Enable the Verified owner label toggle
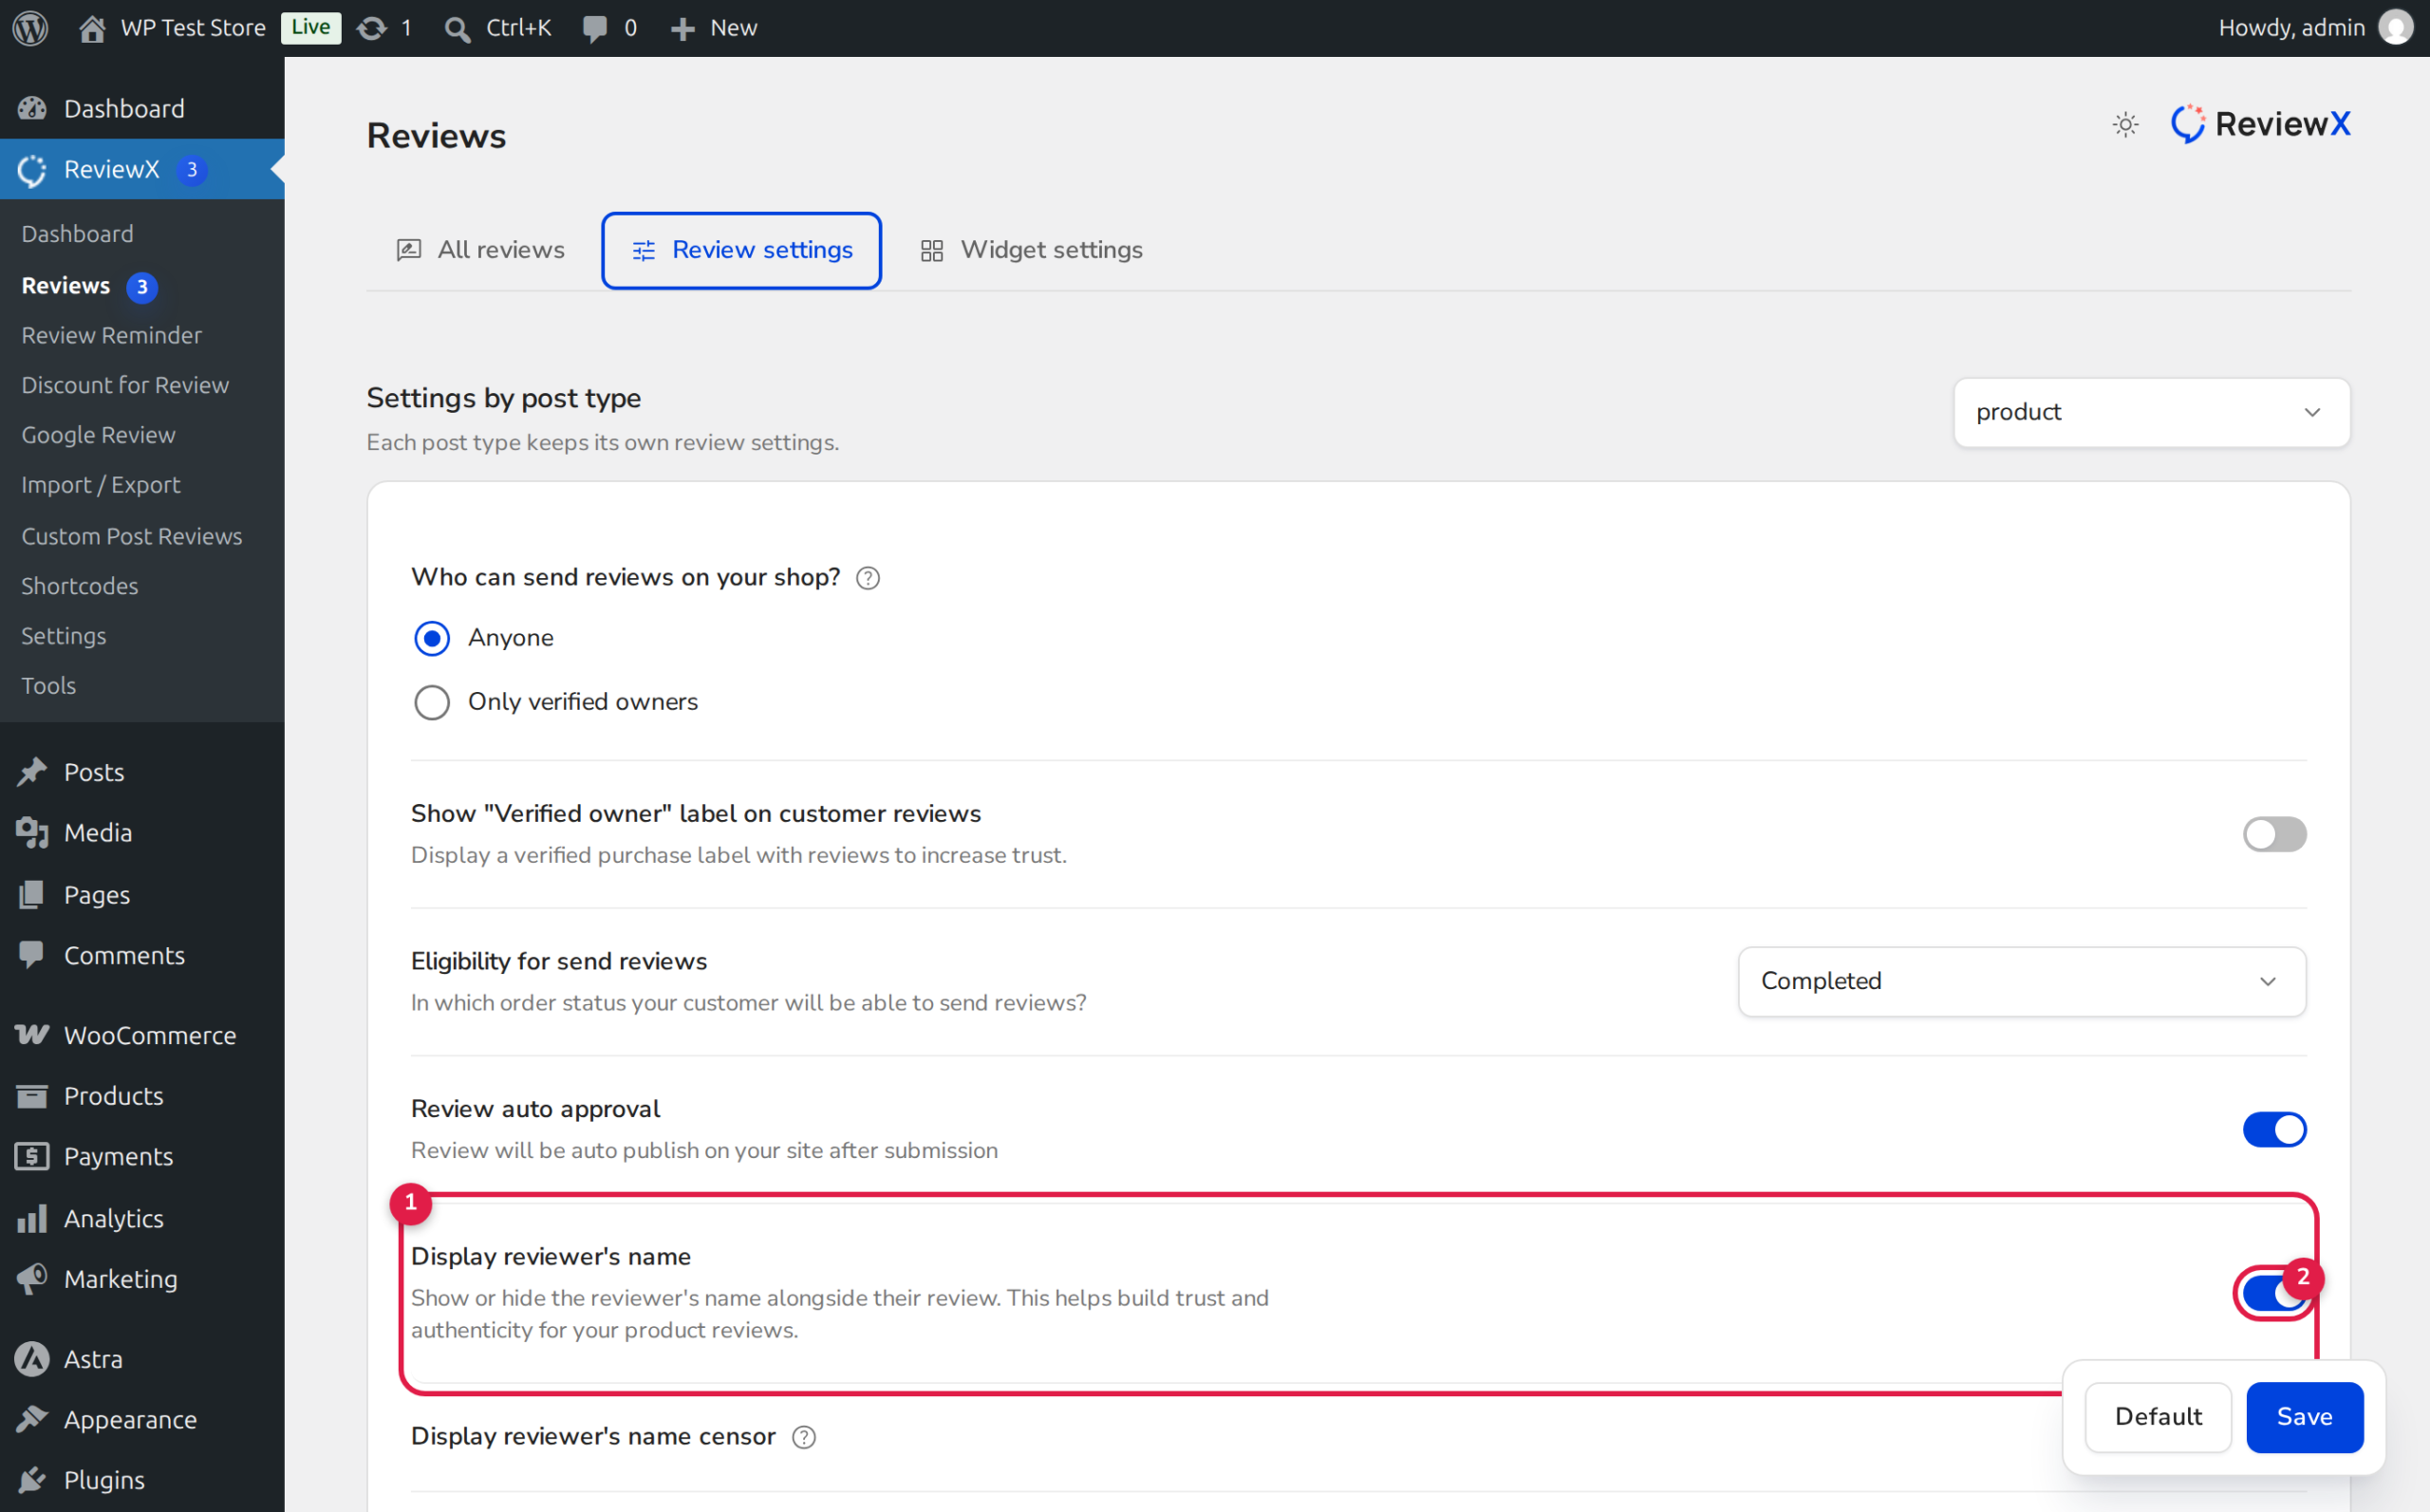The width and height of the screenshot is (2430, 1512). (2274, 834)
